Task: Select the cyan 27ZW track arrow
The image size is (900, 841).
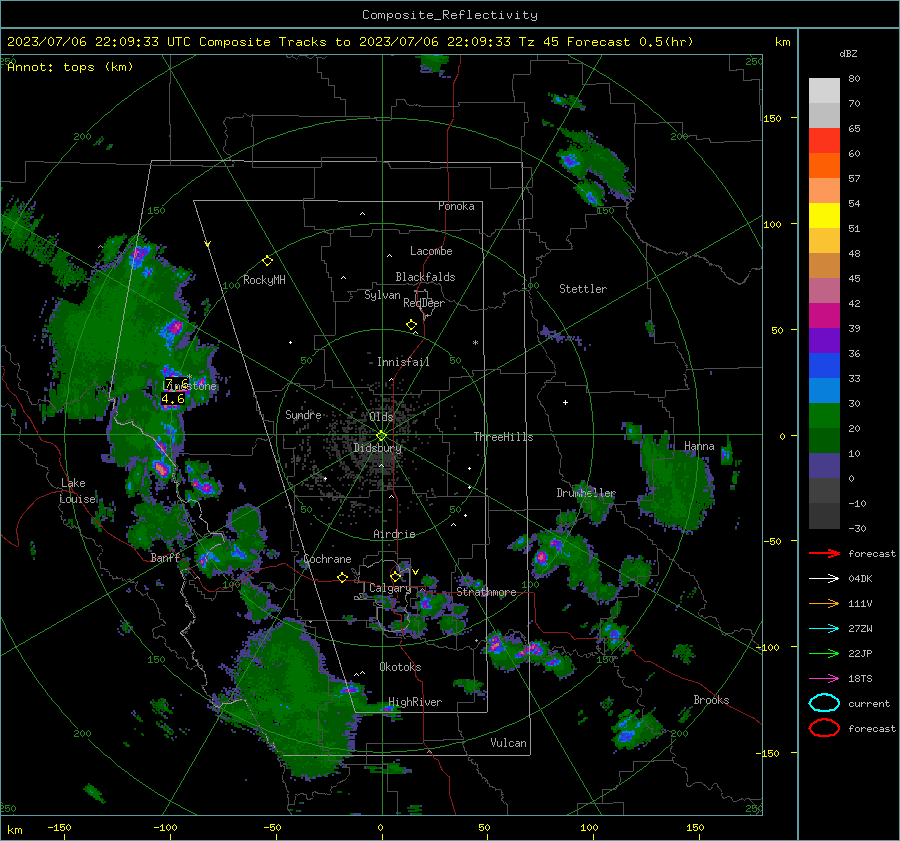Action: (824, 628)
